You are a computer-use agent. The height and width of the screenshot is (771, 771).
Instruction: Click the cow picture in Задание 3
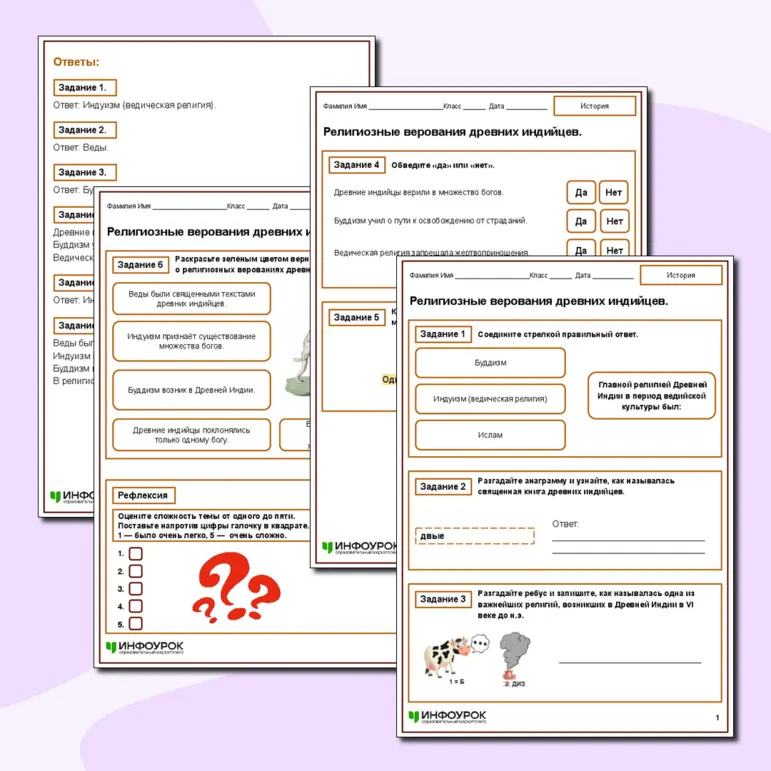446,656
